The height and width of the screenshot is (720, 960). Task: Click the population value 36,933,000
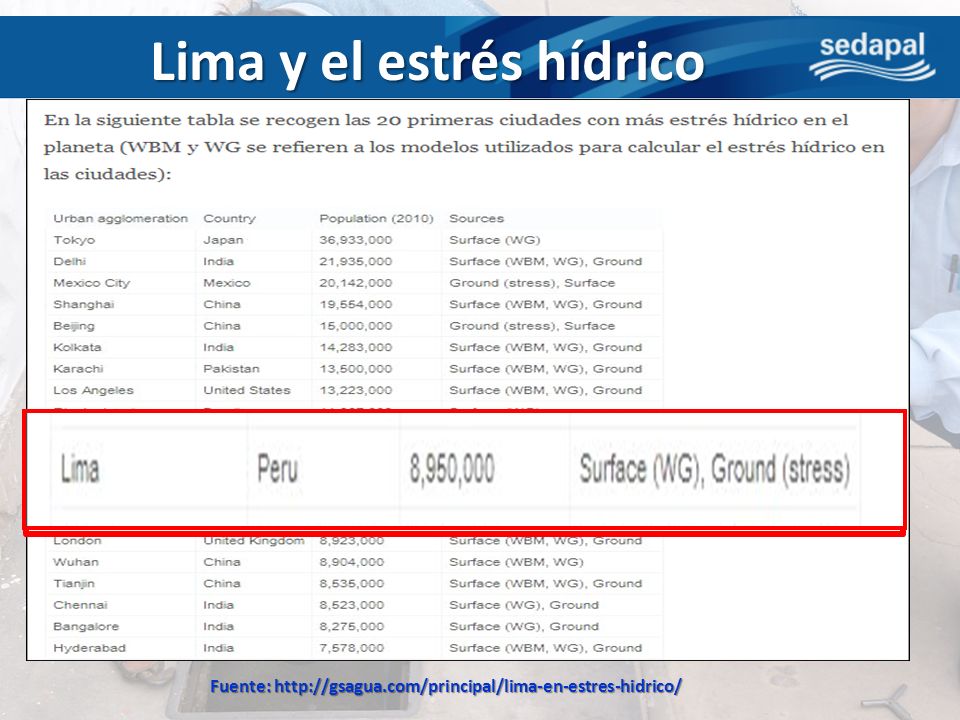point(356,240)
